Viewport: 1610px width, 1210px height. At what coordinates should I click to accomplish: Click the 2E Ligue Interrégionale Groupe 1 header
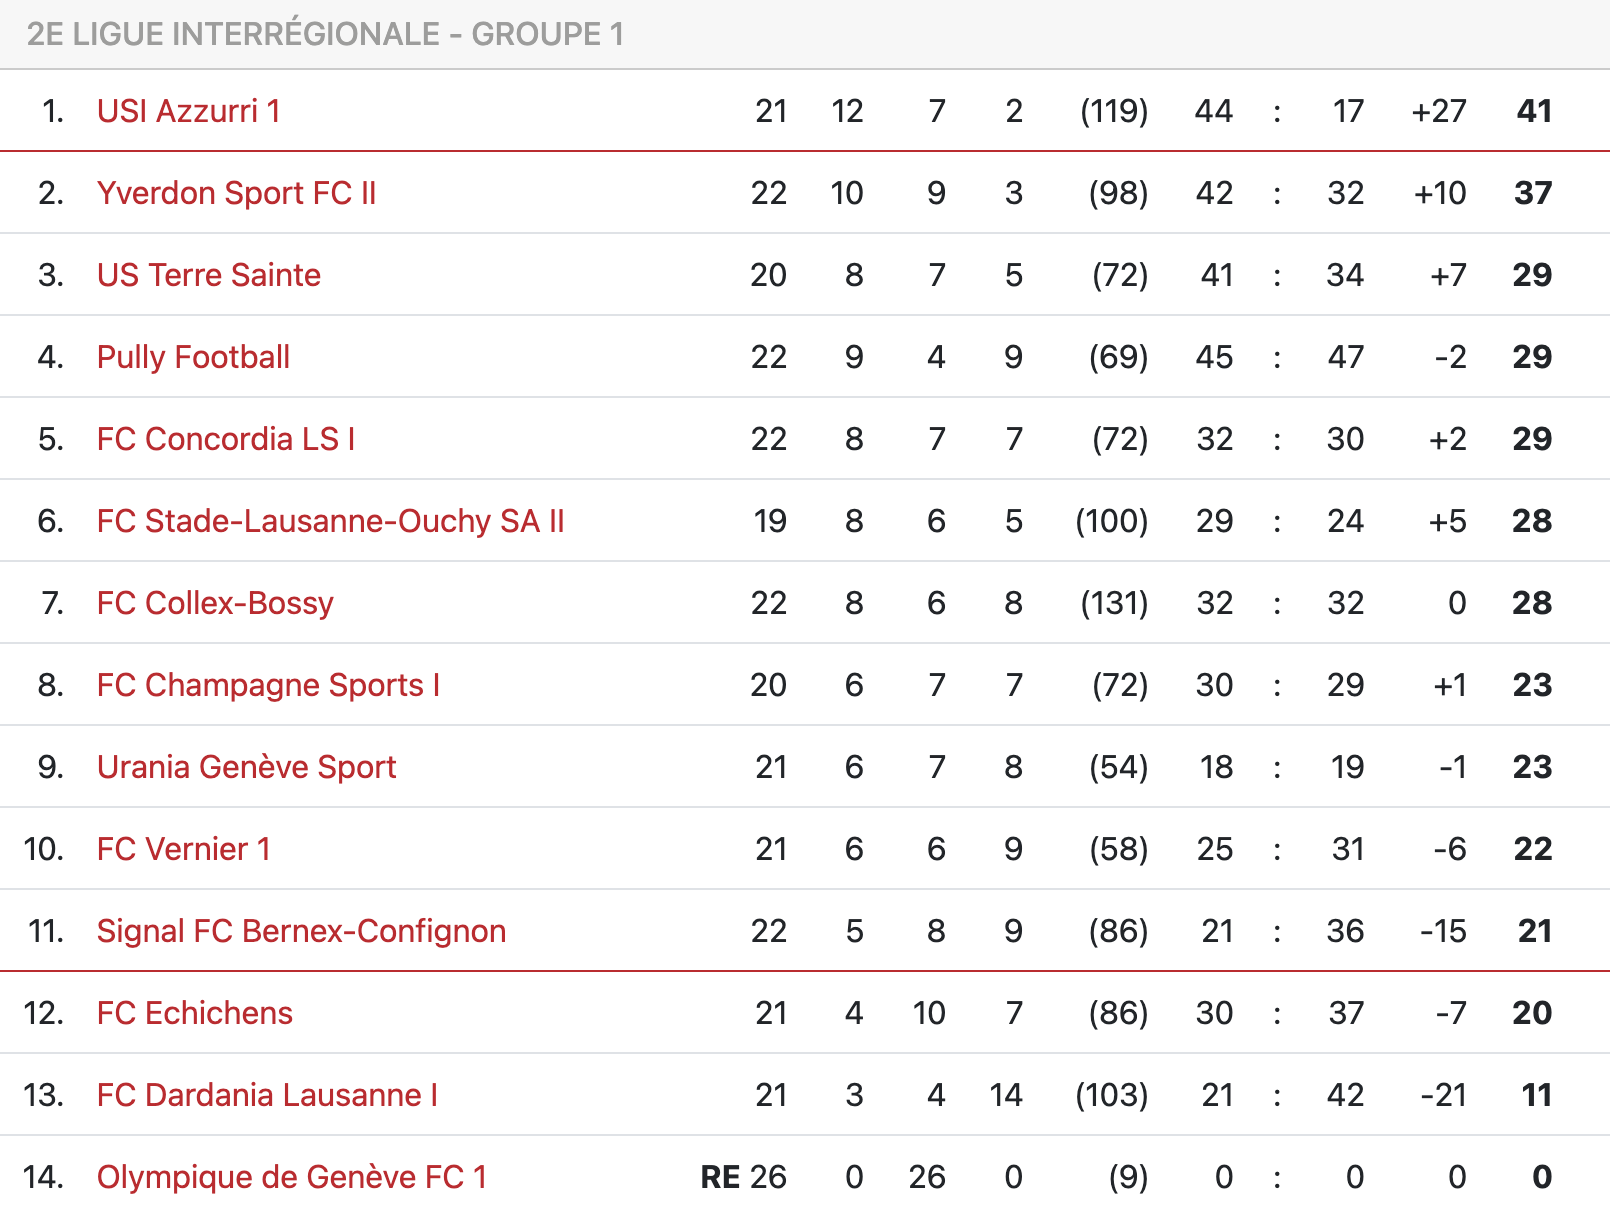[x=325, y=34]
